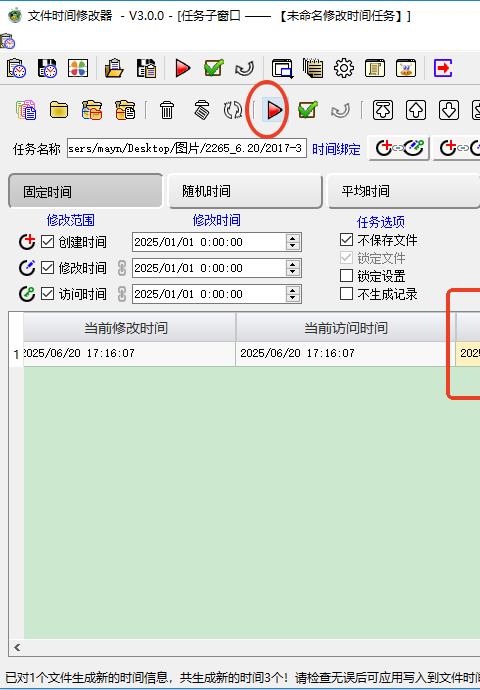The height and width of the screenshot is (690, 480).
Task: Uncheck the 不保存文件 option
Action: [x=346, y=240]
